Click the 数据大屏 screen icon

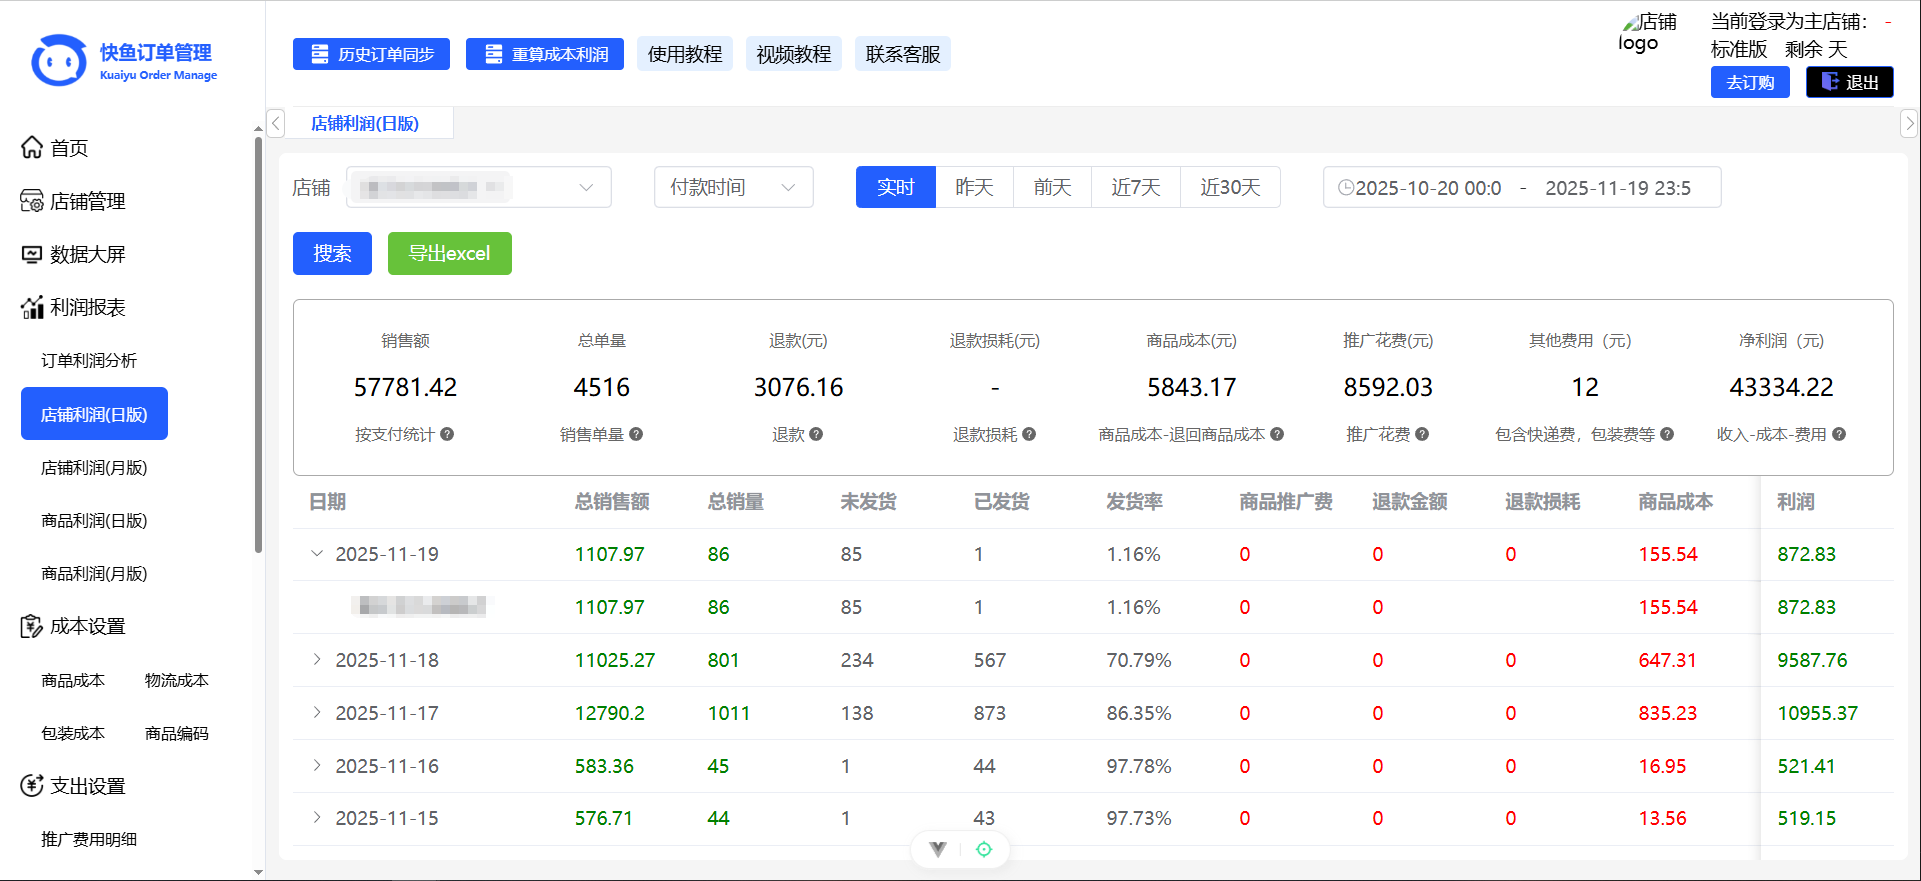(32, 254)
